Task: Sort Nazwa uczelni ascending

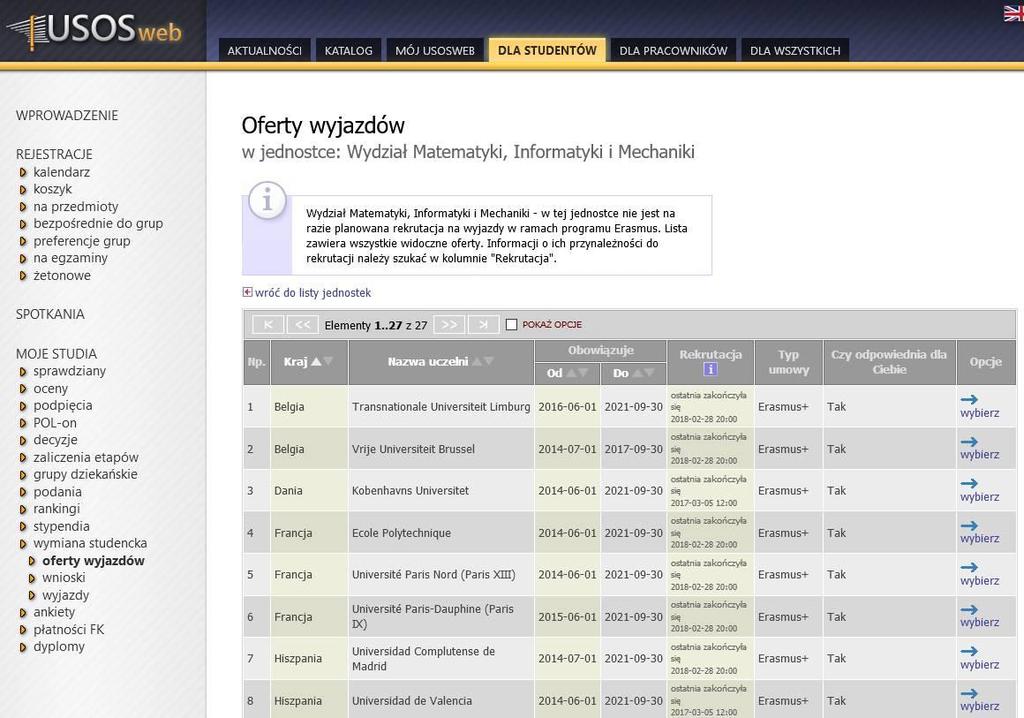Action: [x=477, y=361]
